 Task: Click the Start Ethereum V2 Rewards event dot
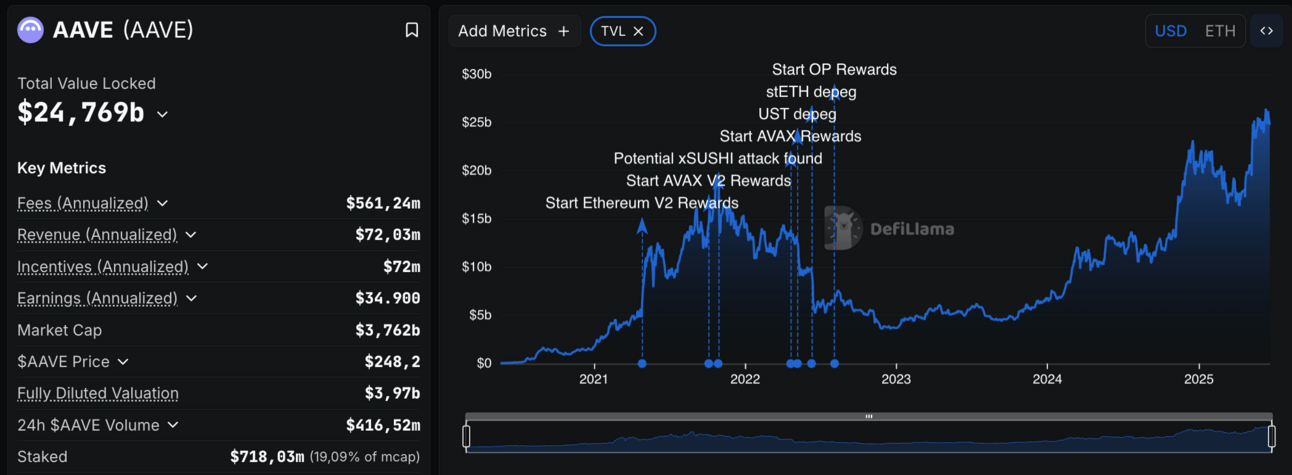[x=642, y=364]
